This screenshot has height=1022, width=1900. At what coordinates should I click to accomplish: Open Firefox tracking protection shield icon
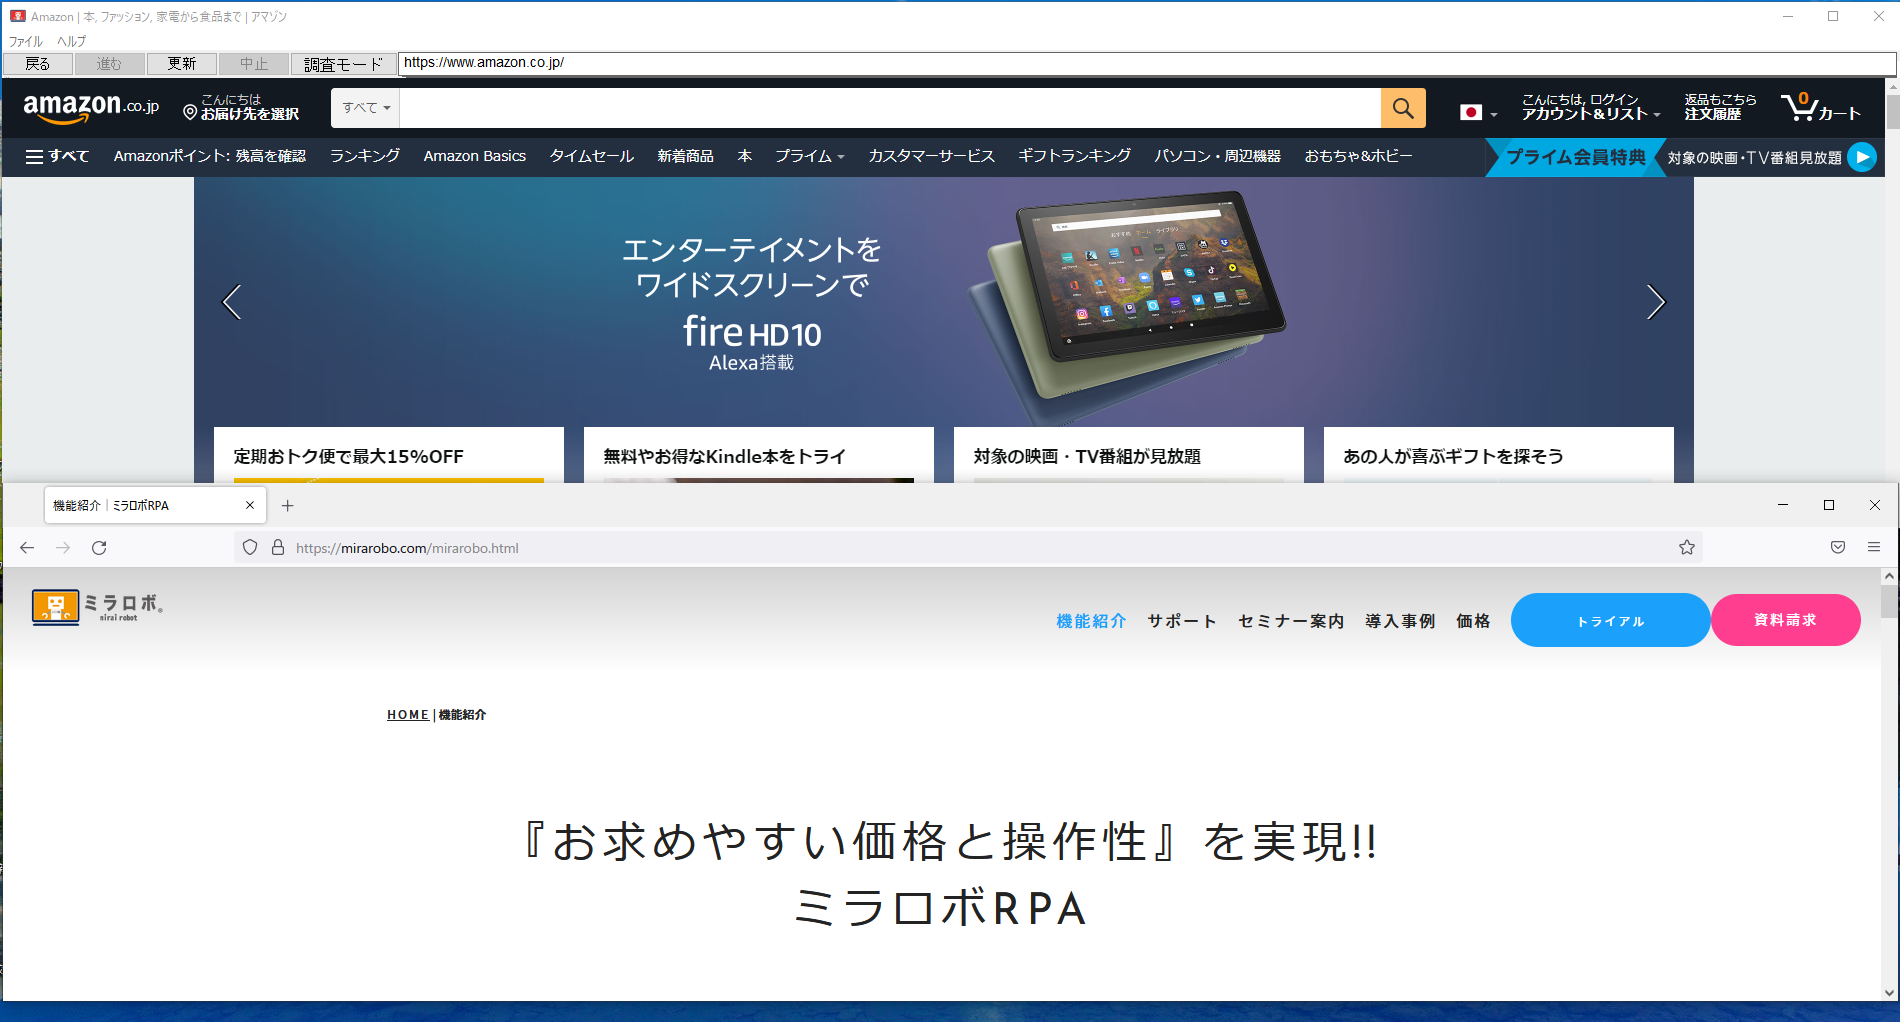[x=250, y=548]
